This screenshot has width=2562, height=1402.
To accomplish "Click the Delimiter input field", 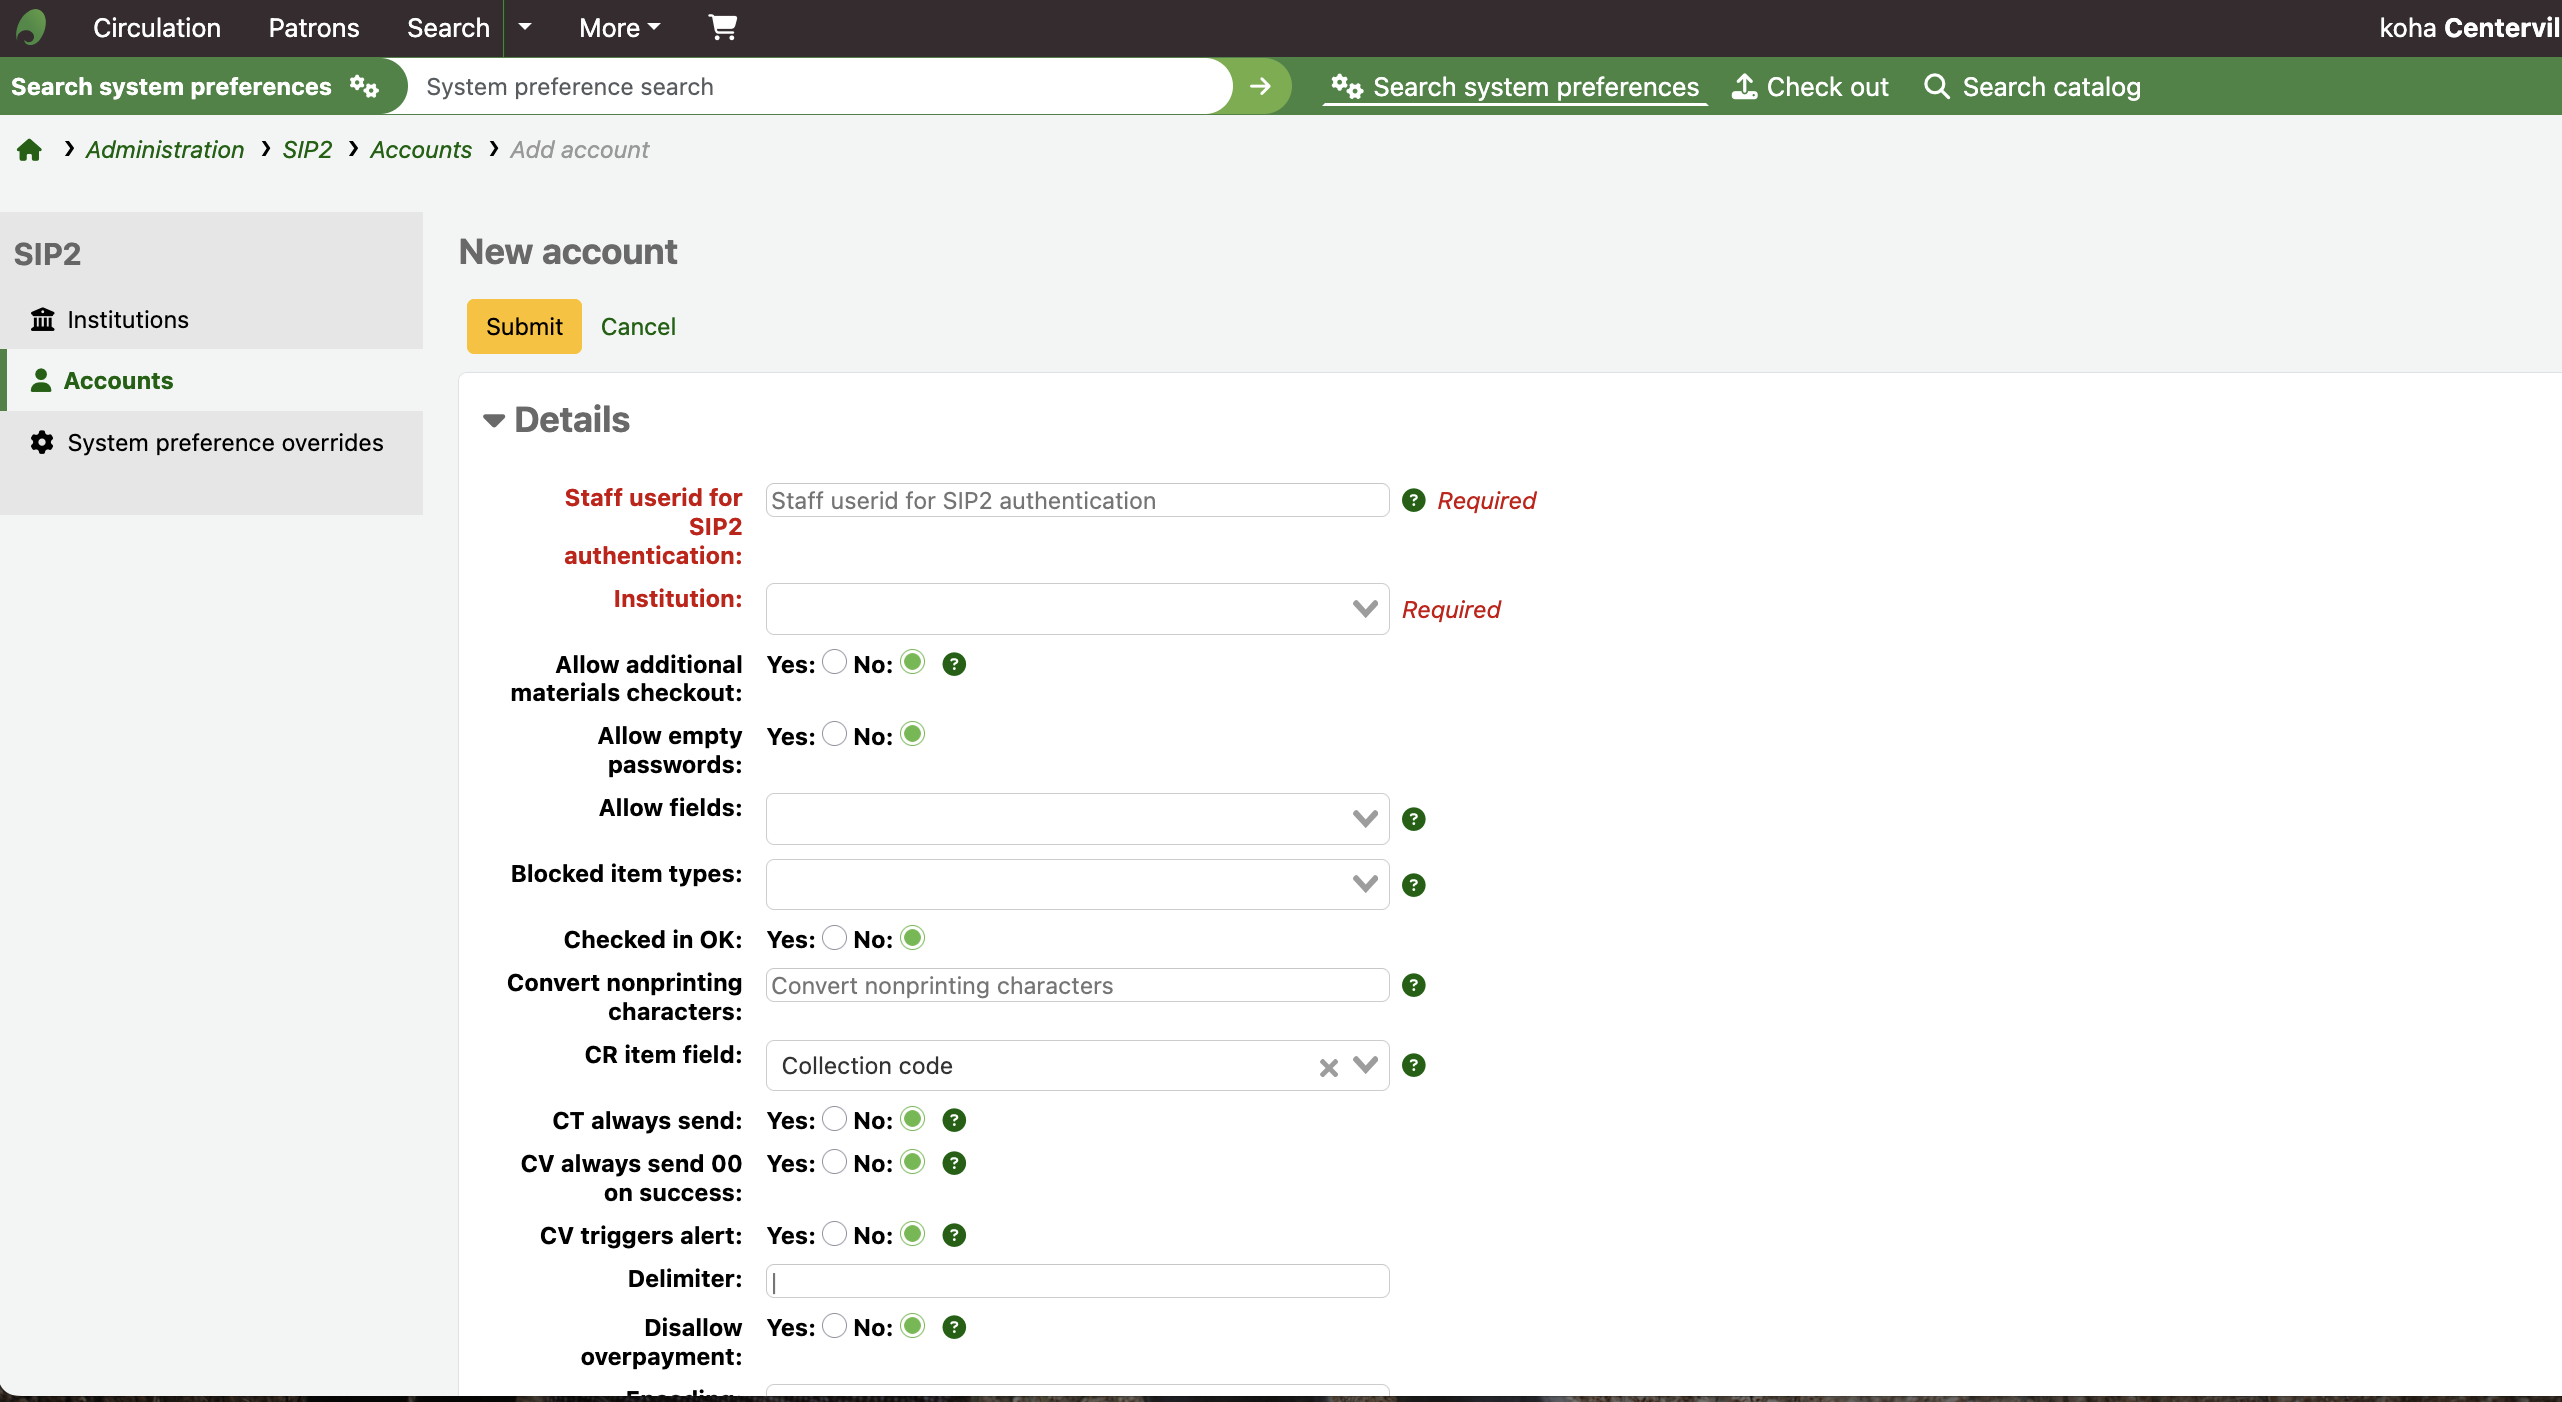I will [x=1077, y=1281].
